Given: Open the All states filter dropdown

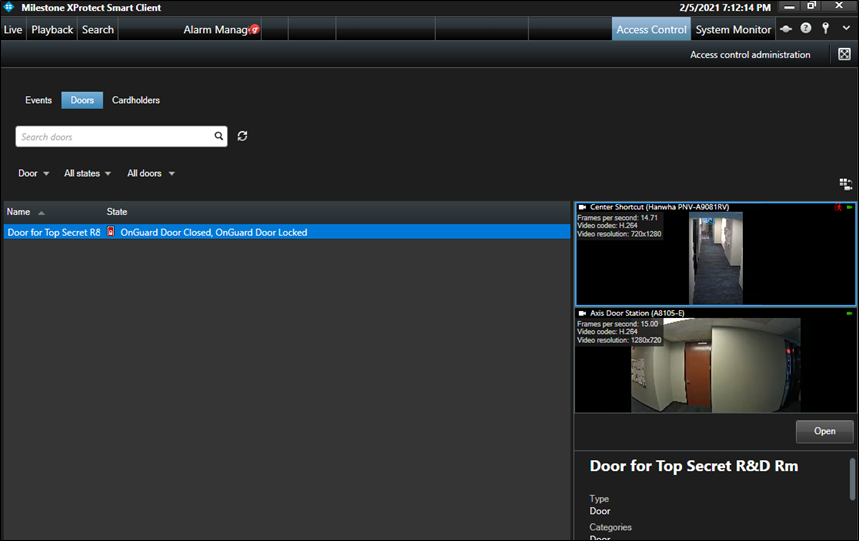Looking at the screenshot, I should [87, 173].
